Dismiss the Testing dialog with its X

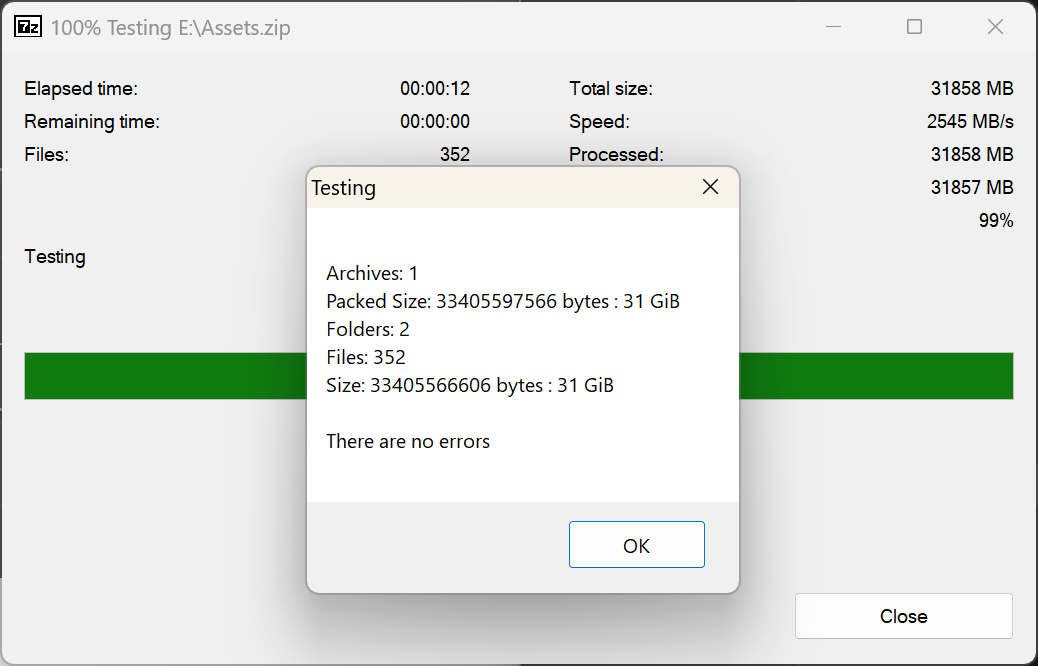point(710,187)
